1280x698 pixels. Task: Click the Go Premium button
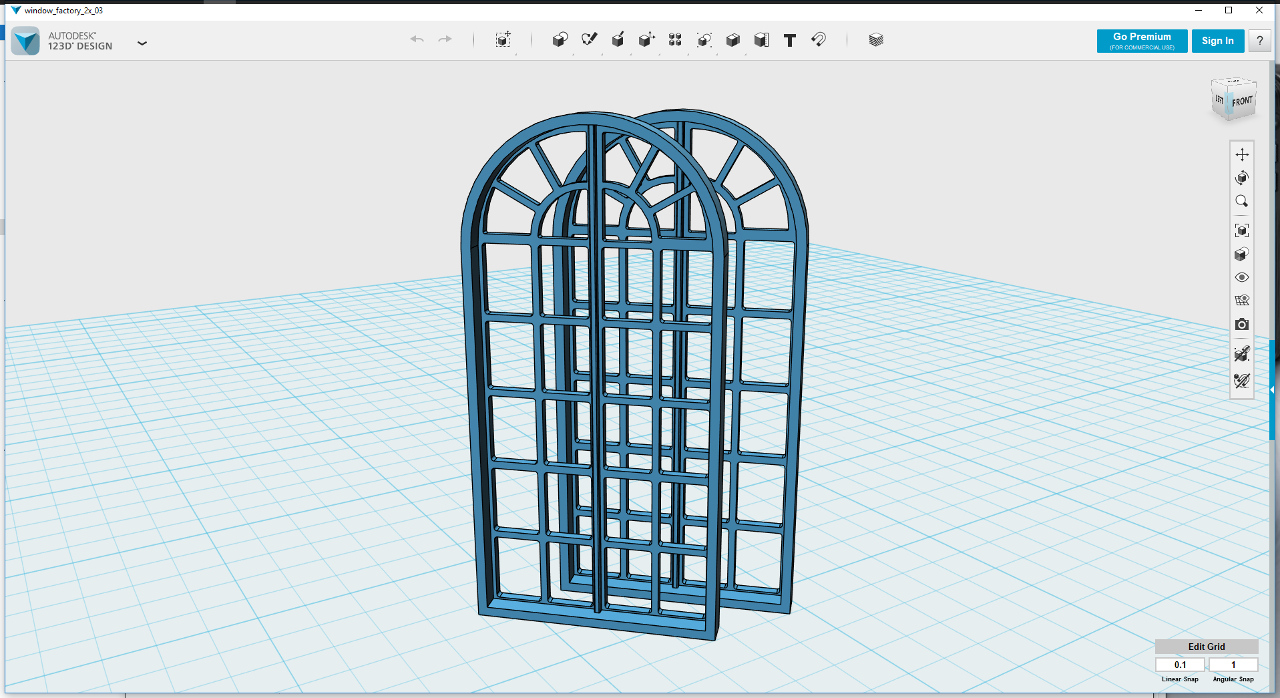tap(1142, 41)
